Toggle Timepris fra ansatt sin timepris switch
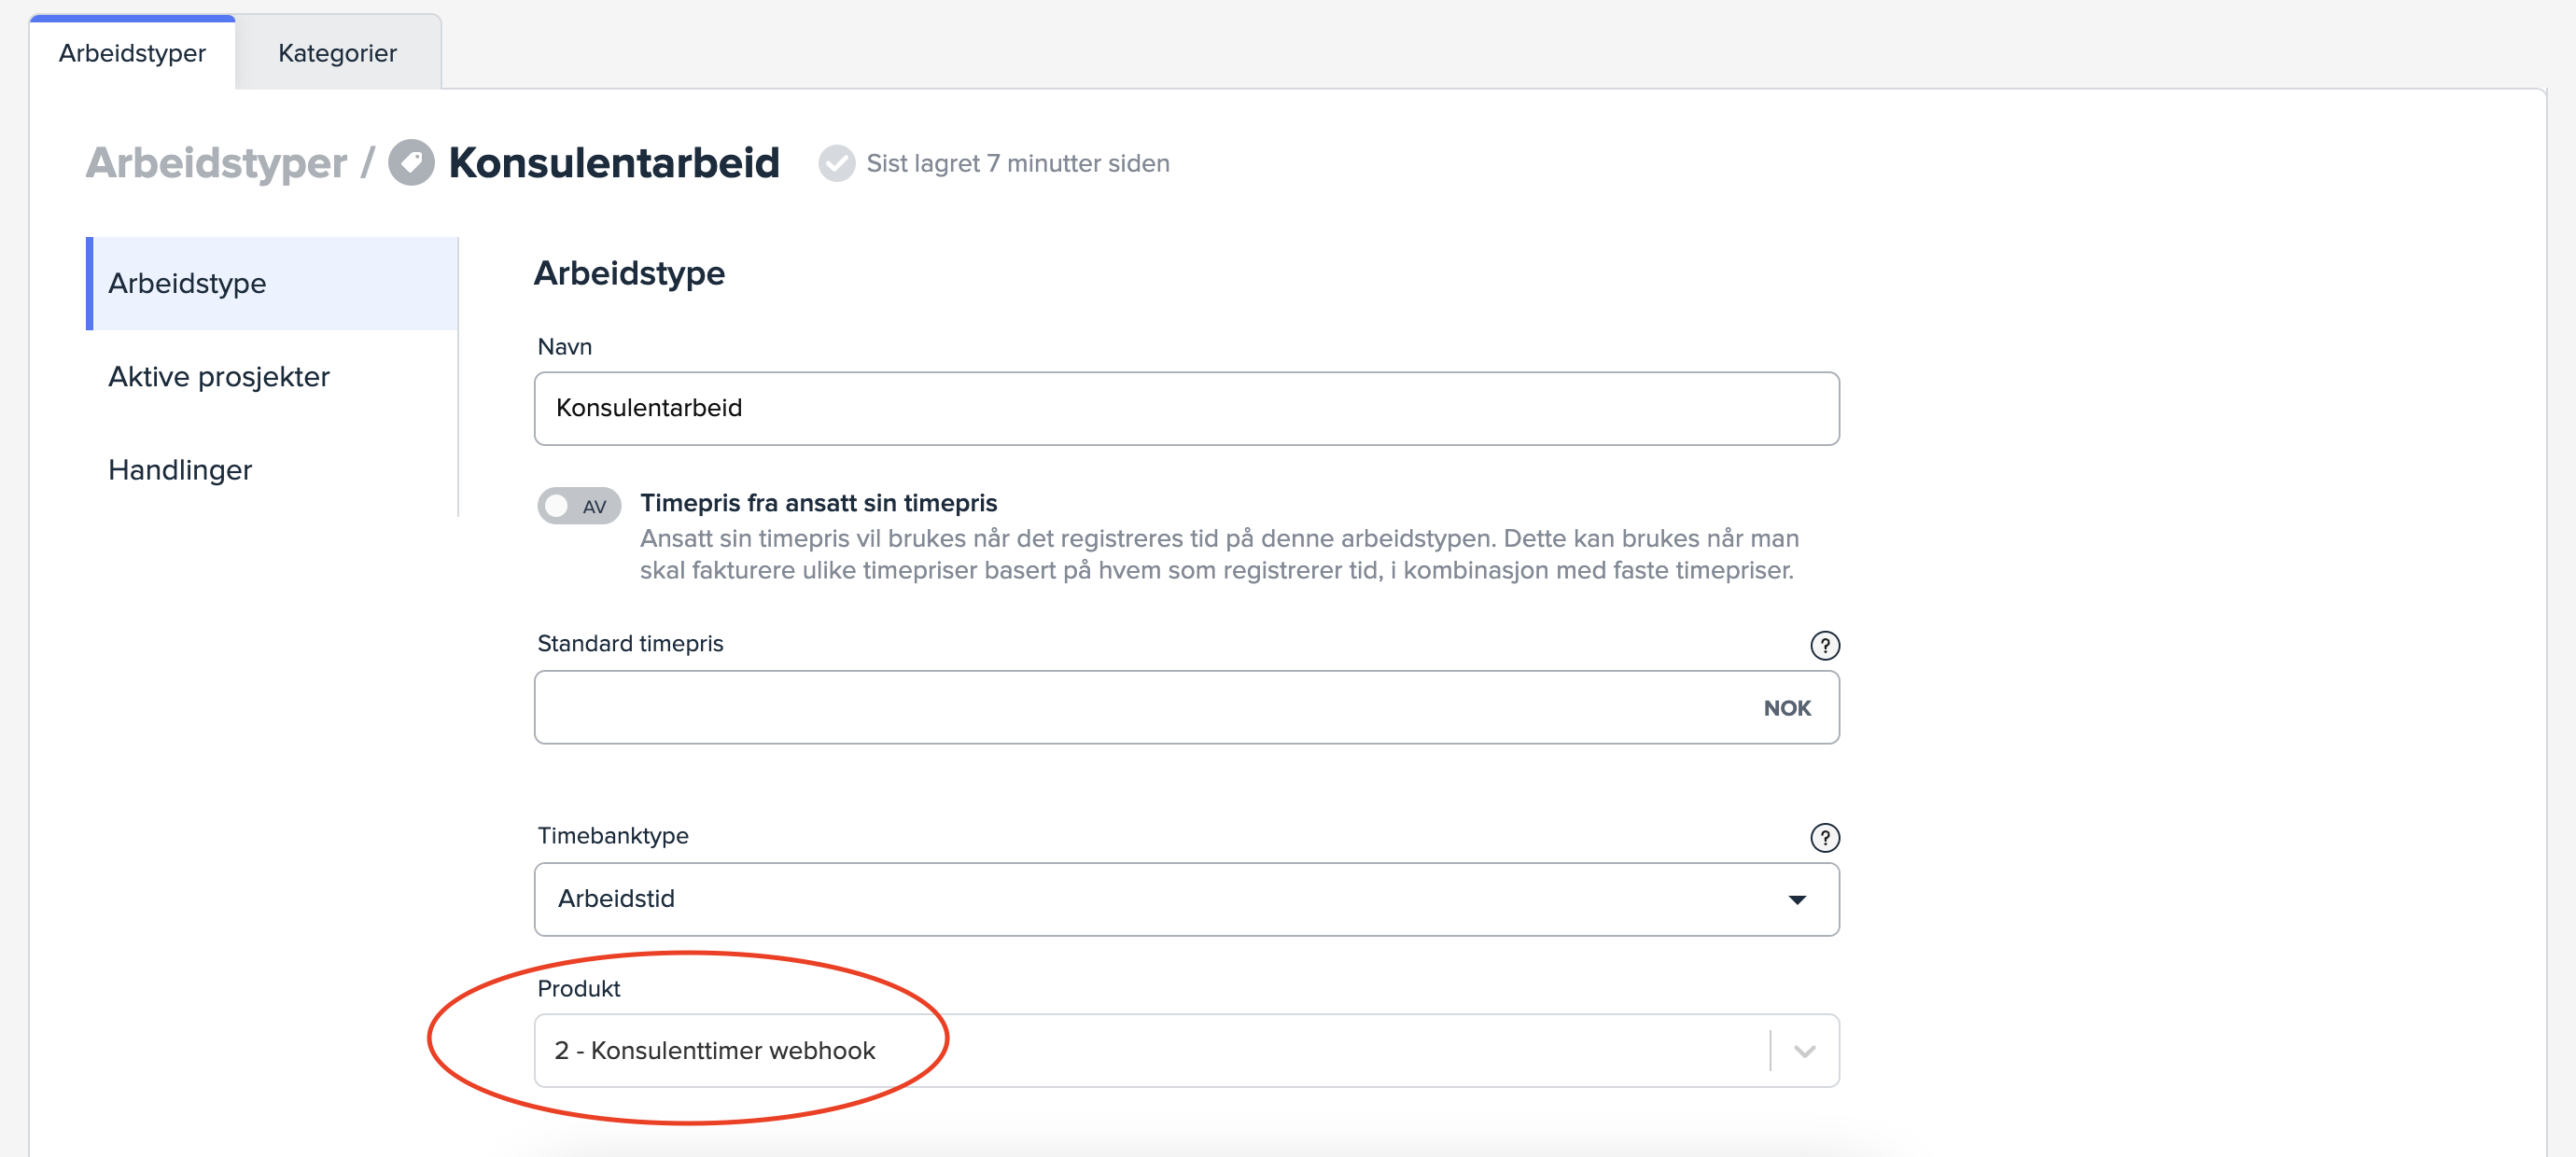The width and height of the screenshot is (2576, 1157). pos(579,506)
